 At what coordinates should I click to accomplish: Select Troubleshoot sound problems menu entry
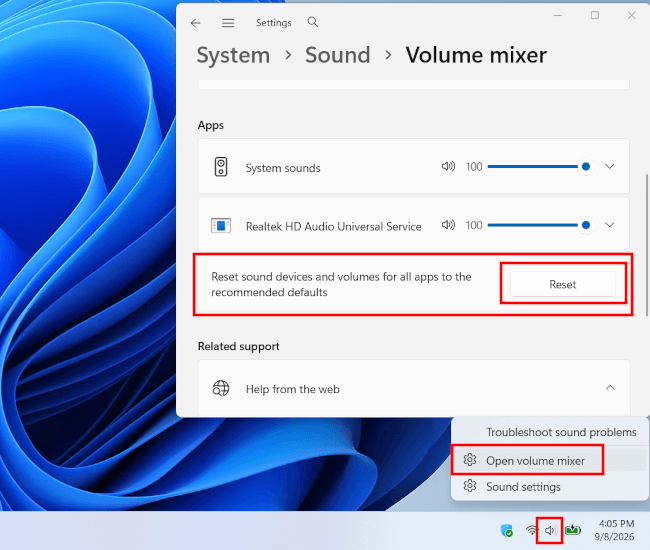(561, 432)
